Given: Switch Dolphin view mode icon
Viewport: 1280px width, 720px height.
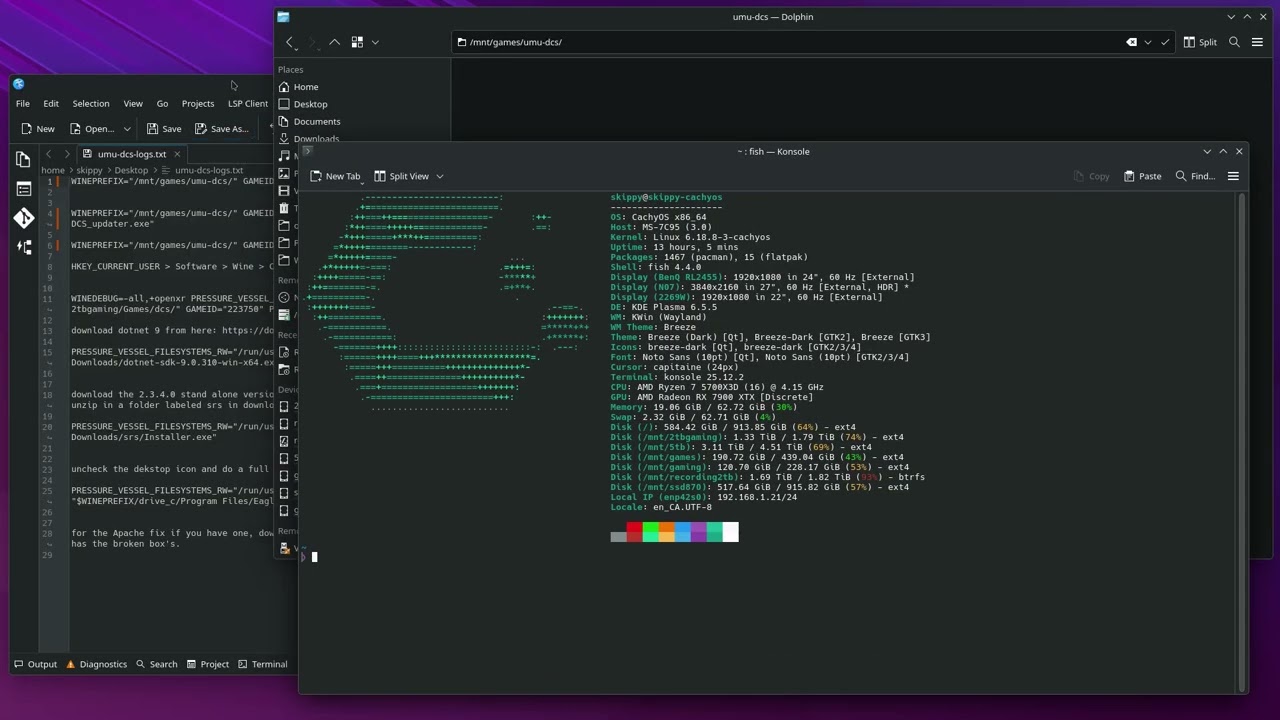Looking at the screenshot, I should coord(357,42).
